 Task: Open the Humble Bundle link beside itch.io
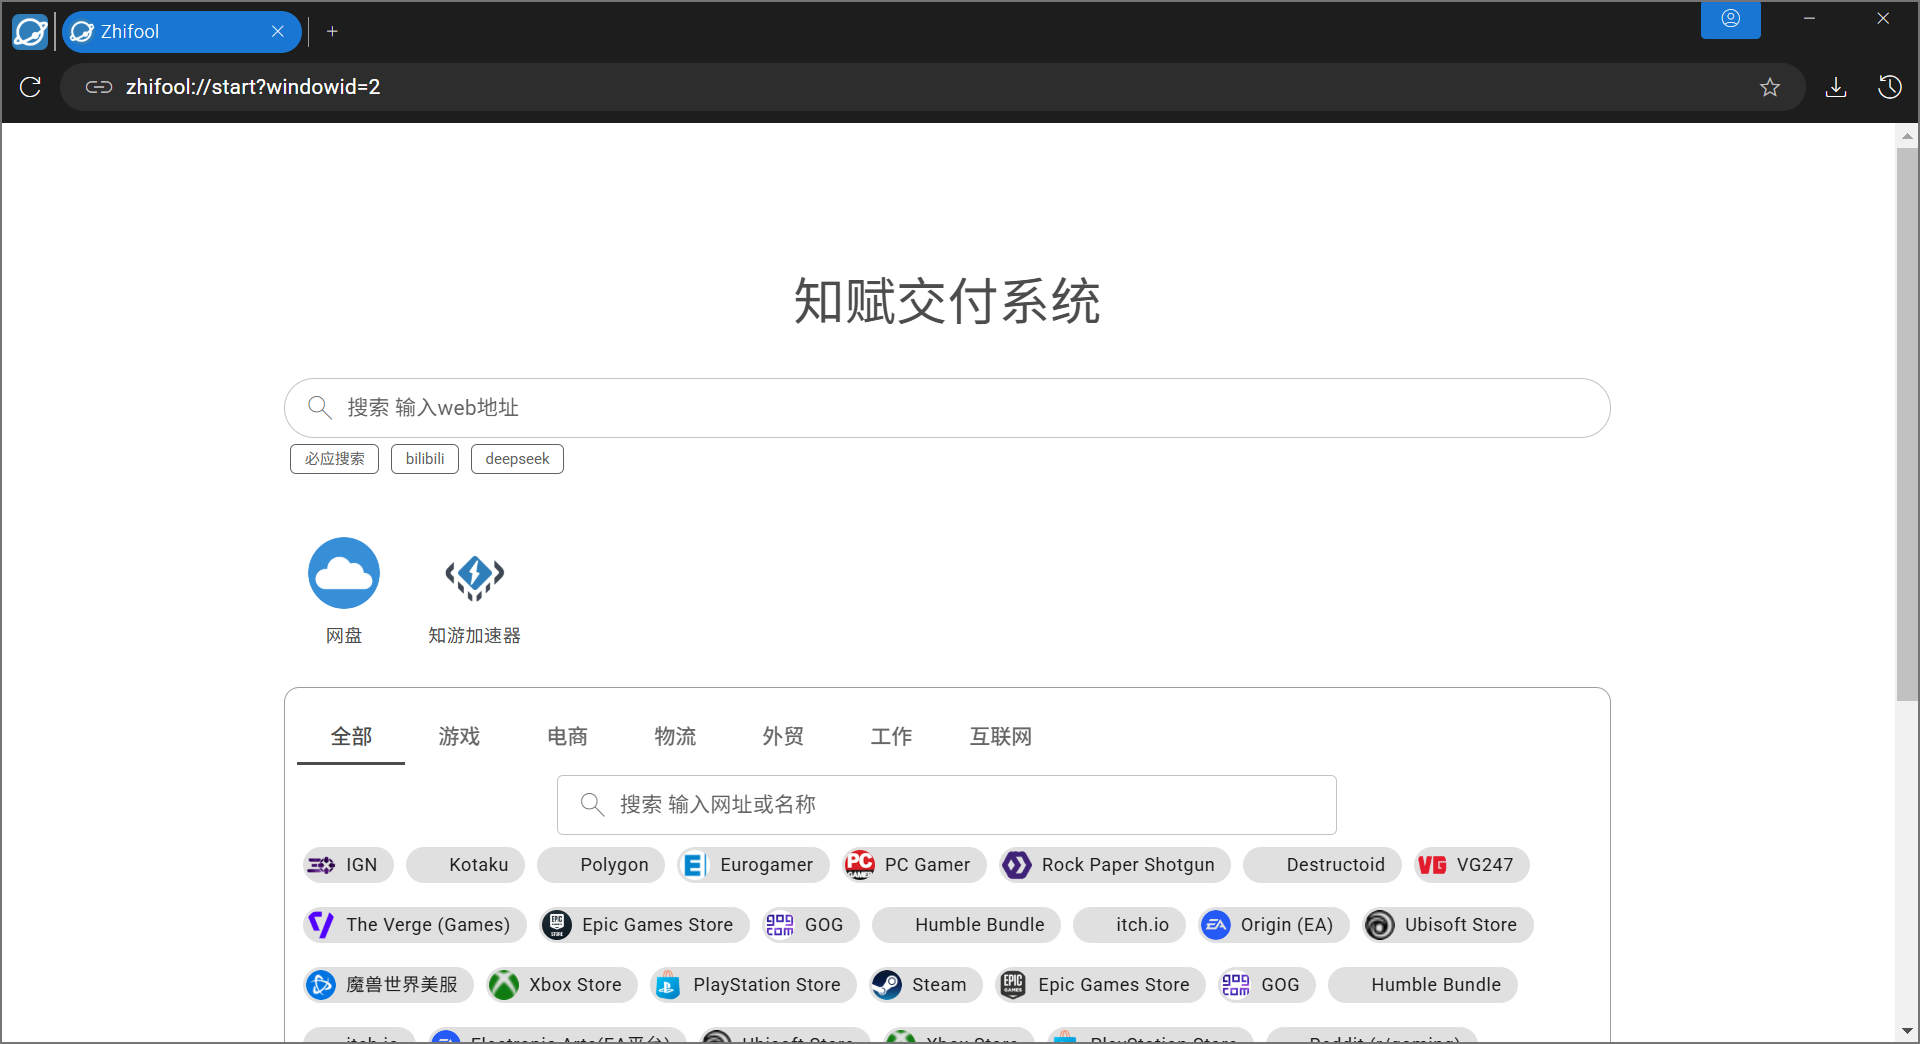click(966, 925)
